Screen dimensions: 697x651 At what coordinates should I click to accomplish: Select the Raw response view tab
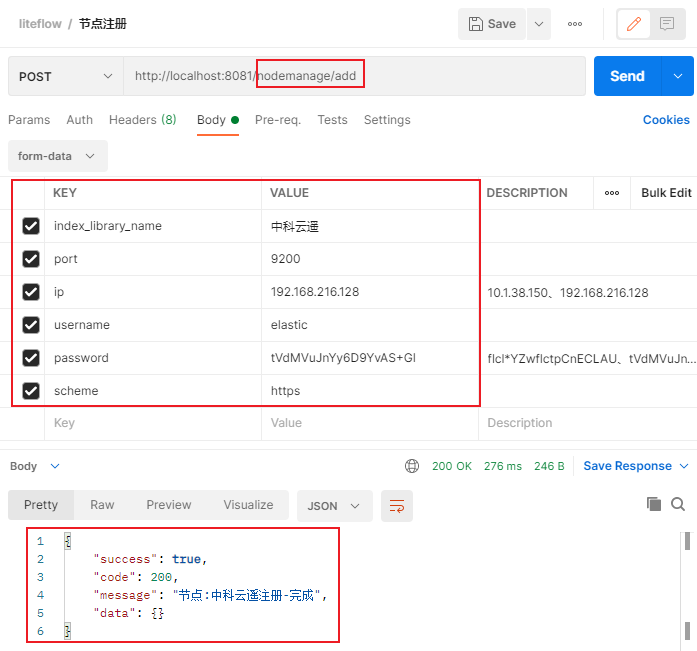point(102,505)
